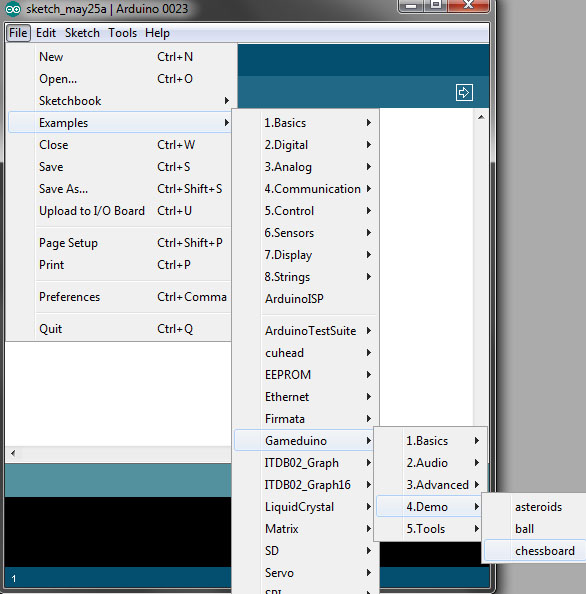586x594 pixels.
Task: Expand the Servo library examples
Action: tap(306, 572)
